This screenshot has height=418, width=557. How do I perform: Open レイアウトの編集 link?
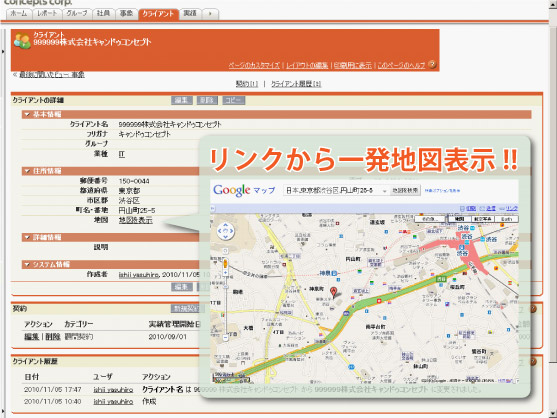pos(307,65)
